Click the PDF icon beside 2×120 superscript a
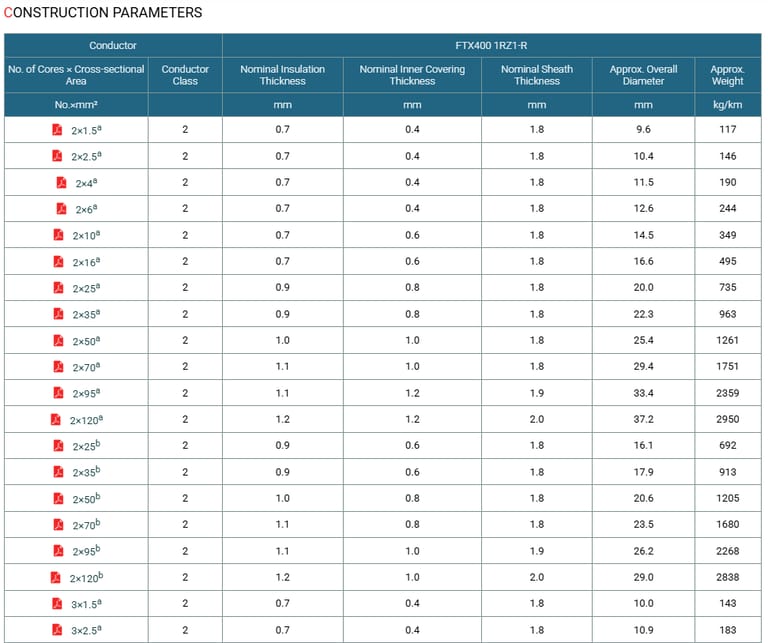This screenshot has width=768, height=643. pos(56,419)
